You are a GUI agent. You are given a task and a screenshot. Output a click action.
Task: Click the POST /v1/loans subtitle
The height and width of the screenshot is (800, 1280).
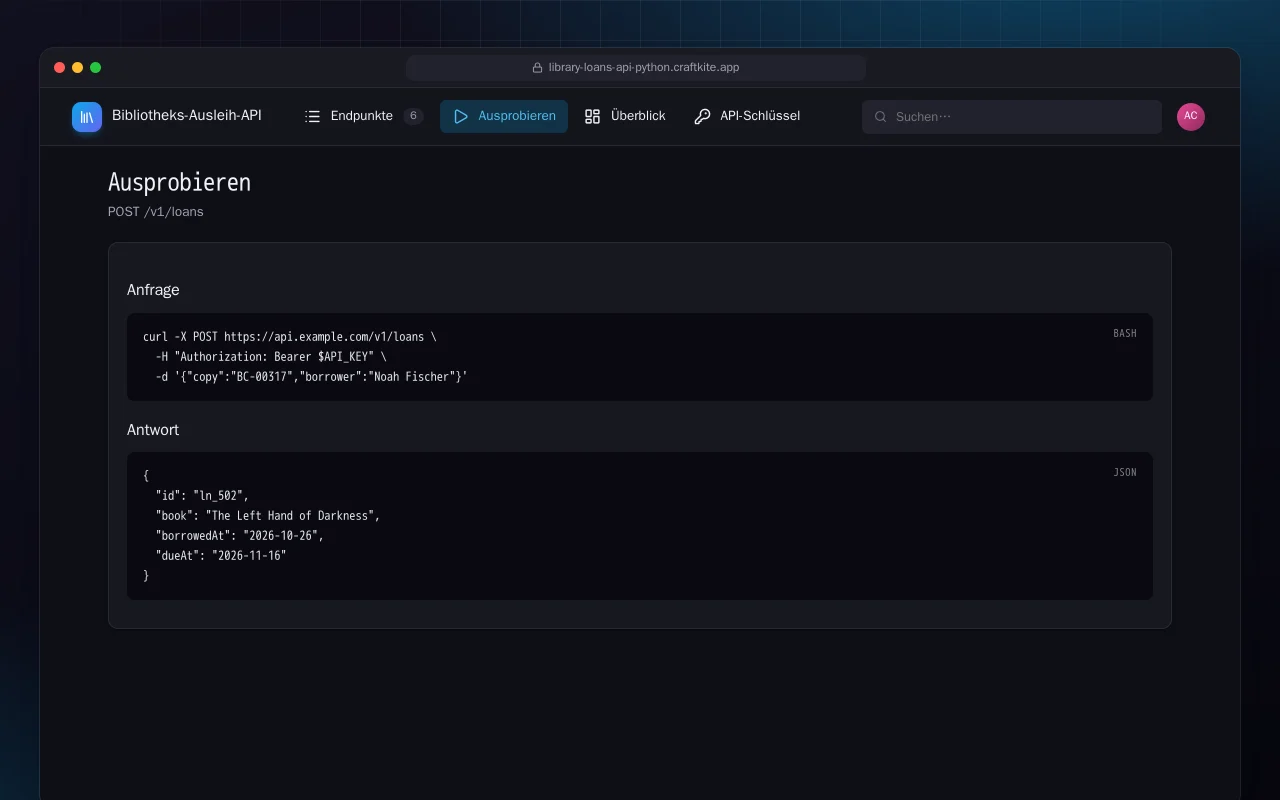156,212
